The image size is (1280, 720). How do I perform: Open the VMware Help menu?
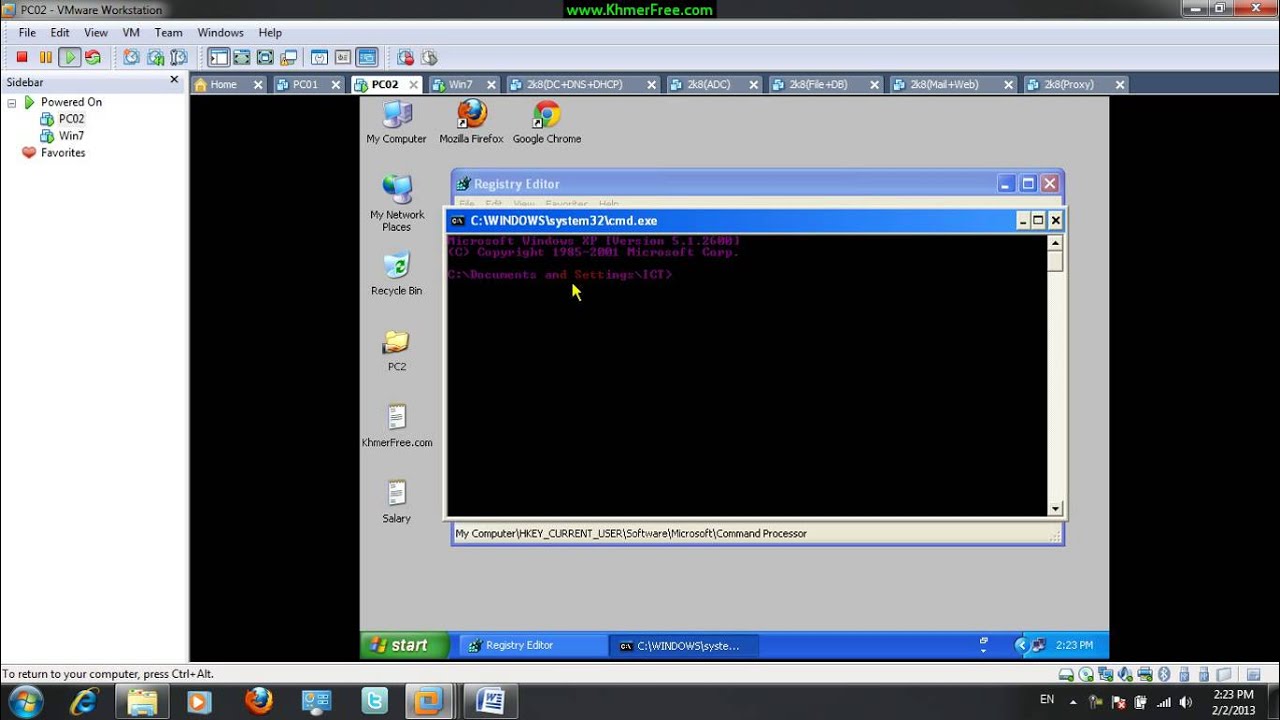[270, 33]
